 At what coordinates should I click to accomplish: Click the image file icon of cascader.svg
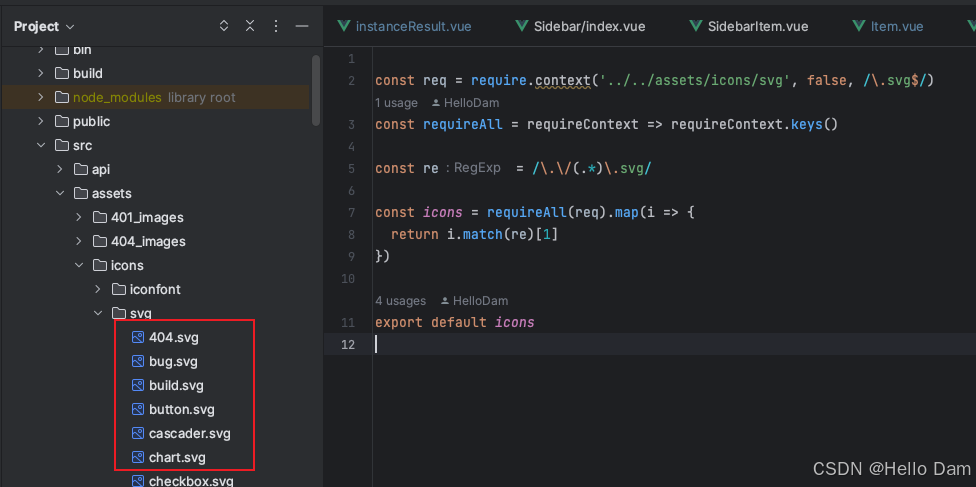click(138, 433)
